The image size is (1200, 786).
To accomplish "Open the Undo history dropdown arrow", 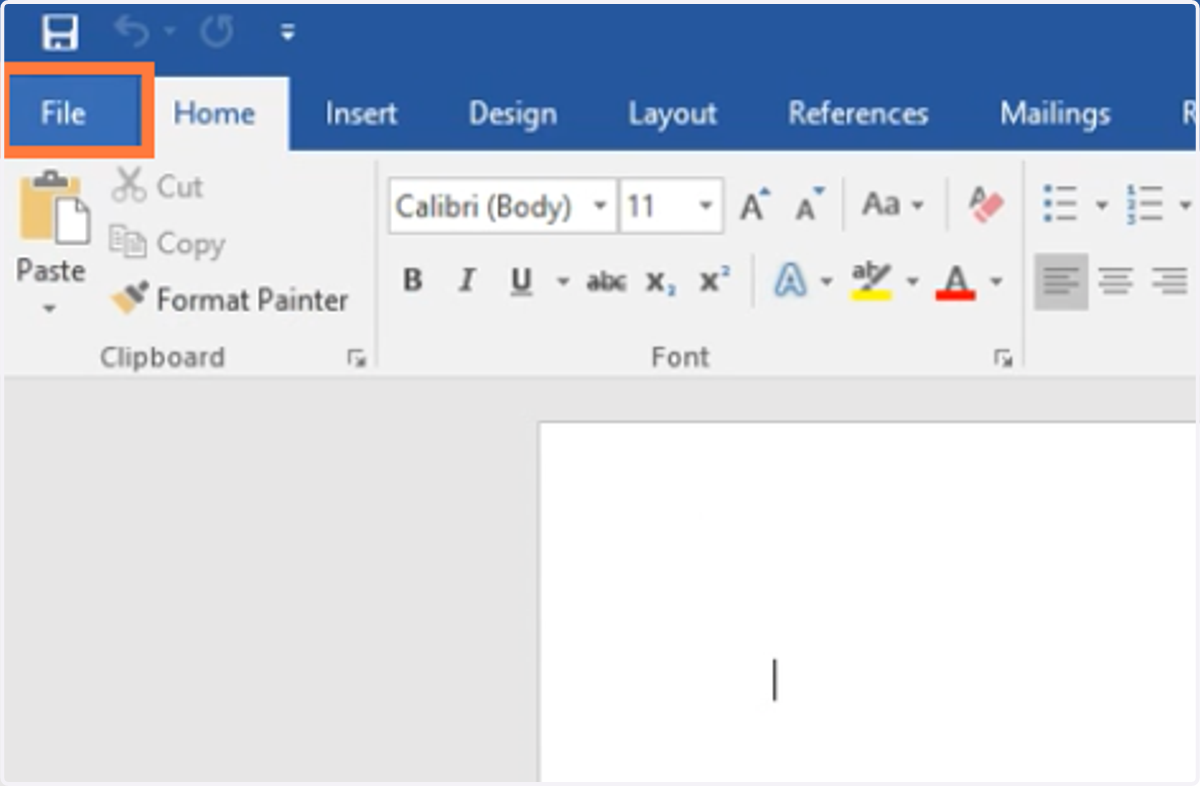I will pyautogui.click(x=169, y=33).
